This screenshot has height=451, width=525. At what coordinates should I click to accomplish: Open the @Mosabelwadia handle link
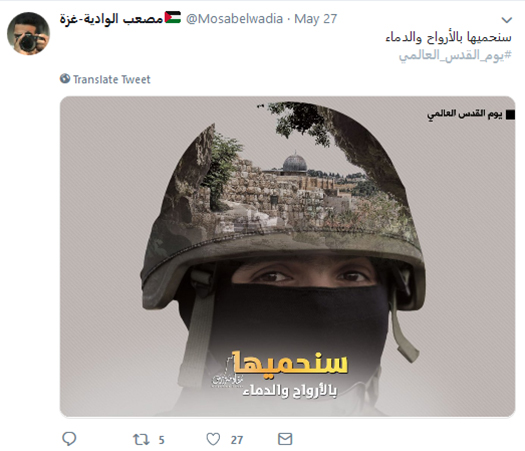point(234,19)
